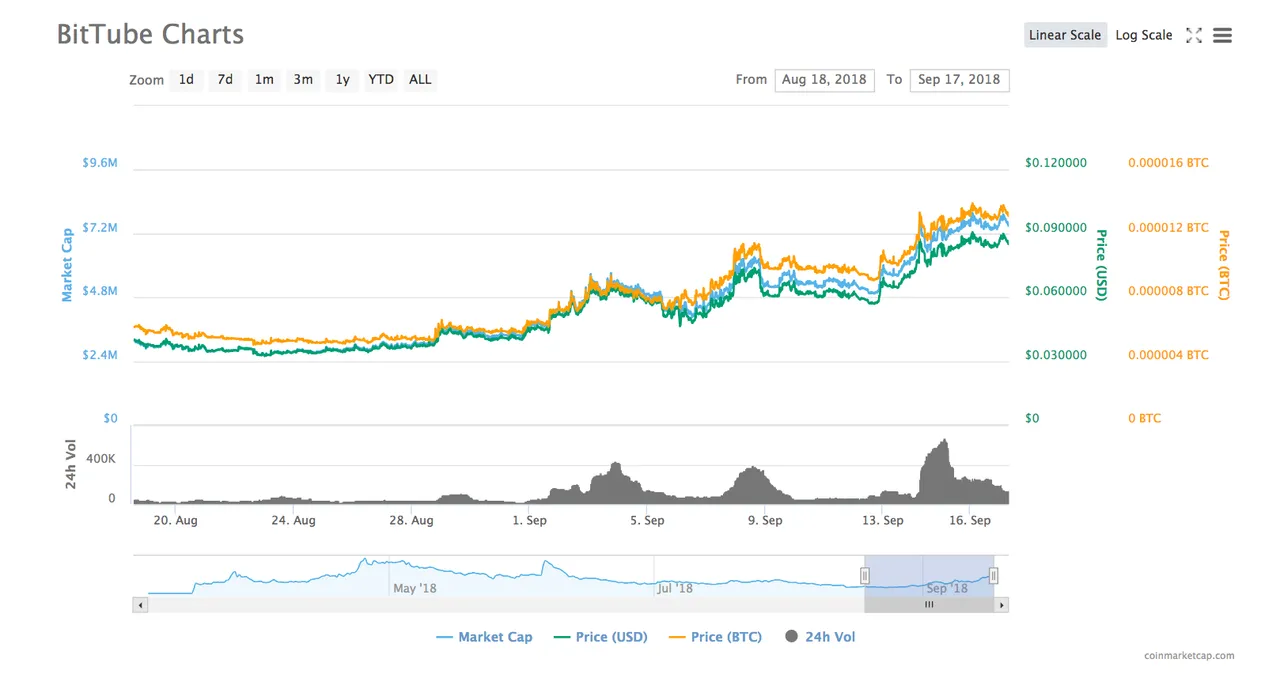
Task: Set zoom to 1d
Action: point(186,79)
